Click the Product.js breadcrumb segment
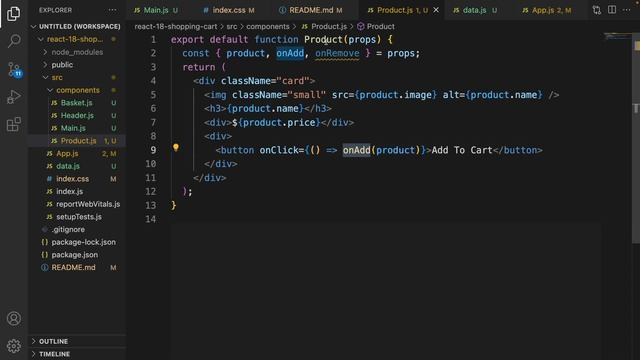640x360 pixels. (x=324, y=27)
